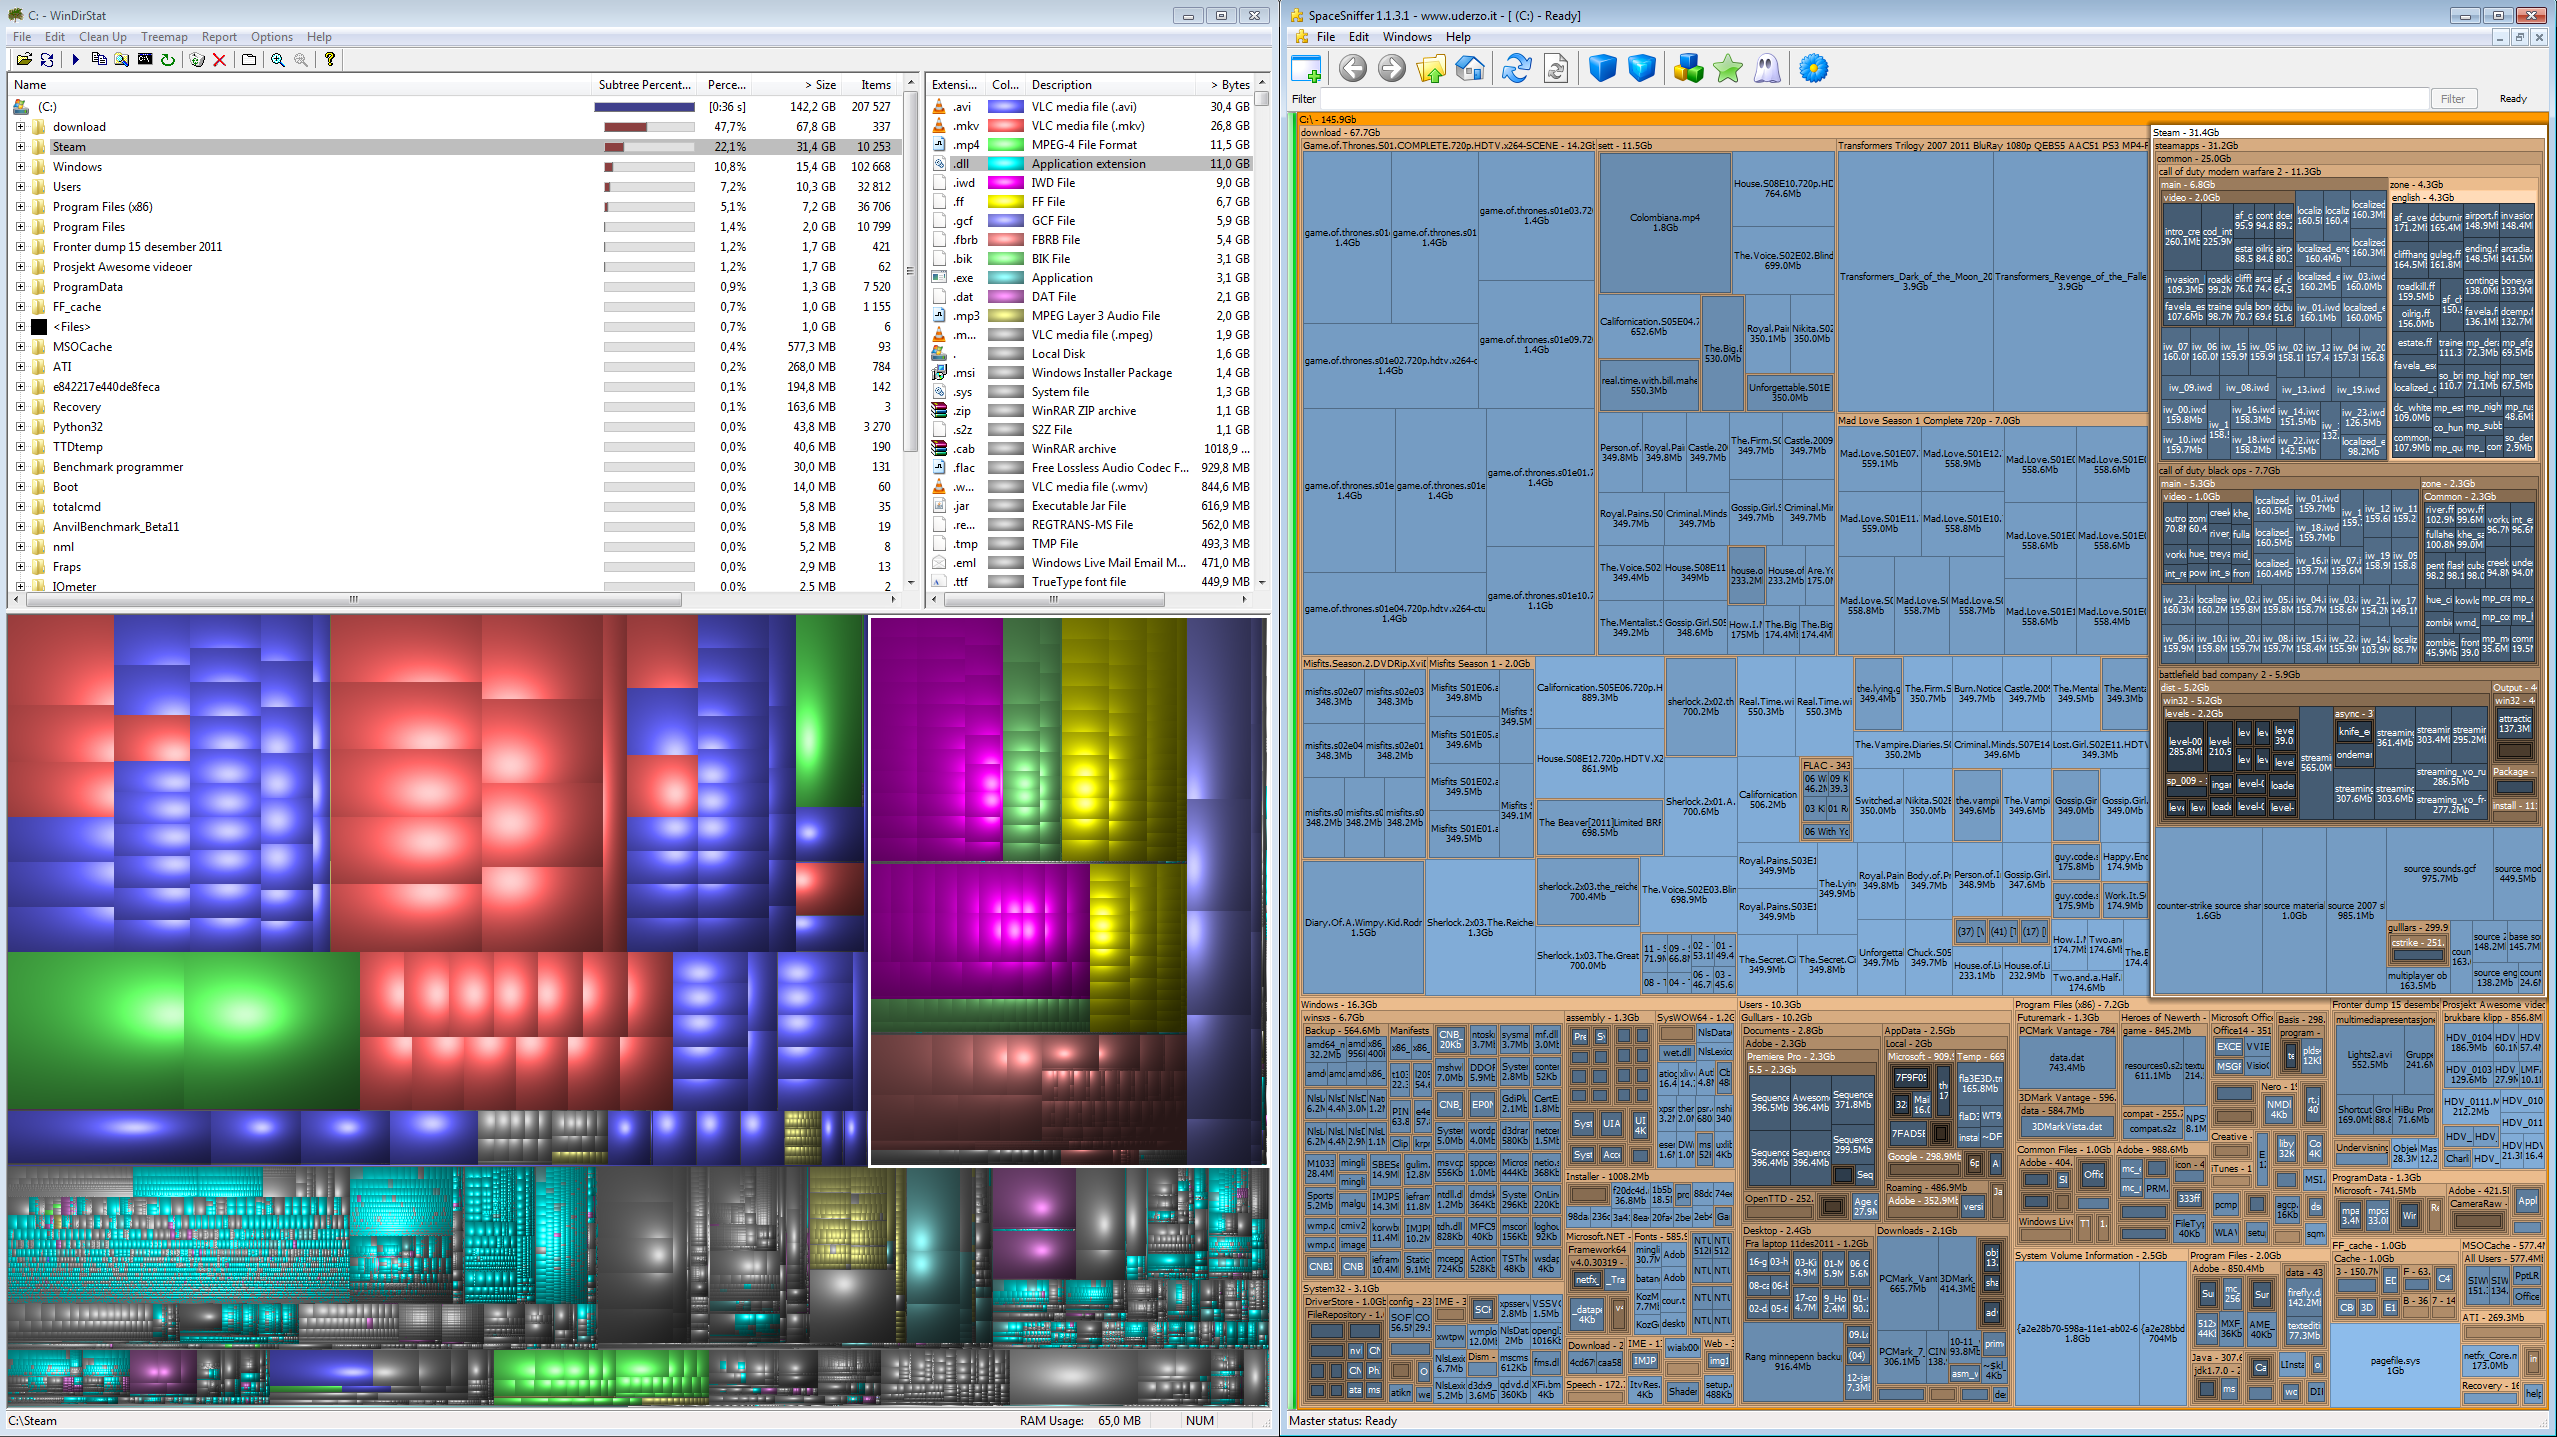Image resolution: width=2557 pixels, height=1437 pixels.
Task: Click the yellow question mark Help icon
Action: tap(330, 60)
